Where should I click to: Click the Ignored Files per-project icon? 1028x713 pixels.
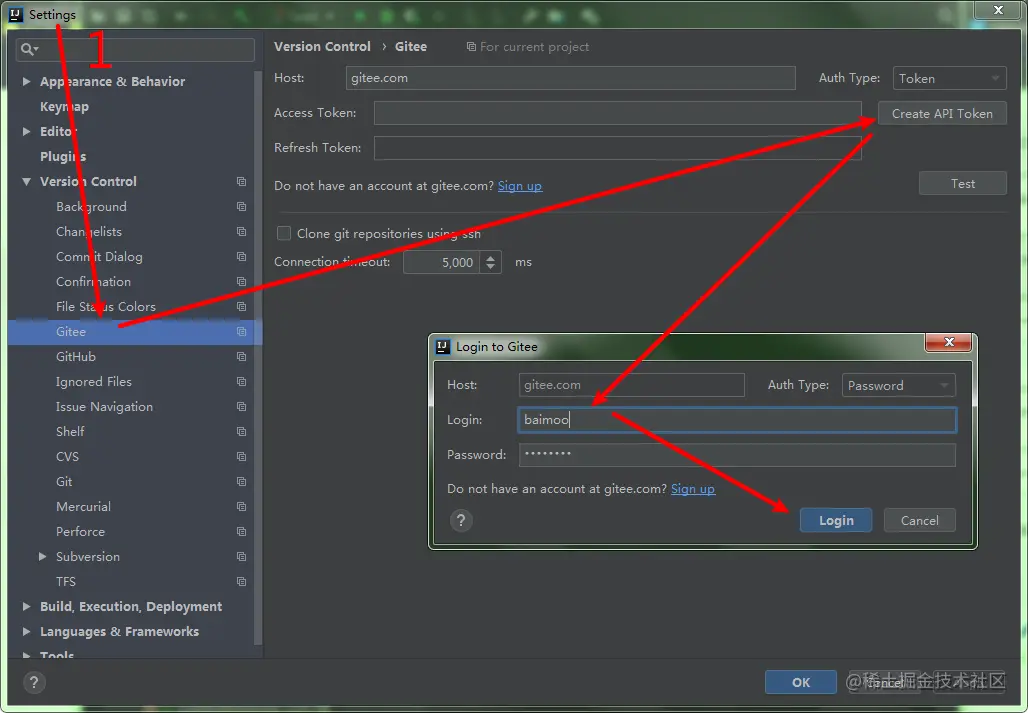241,381
